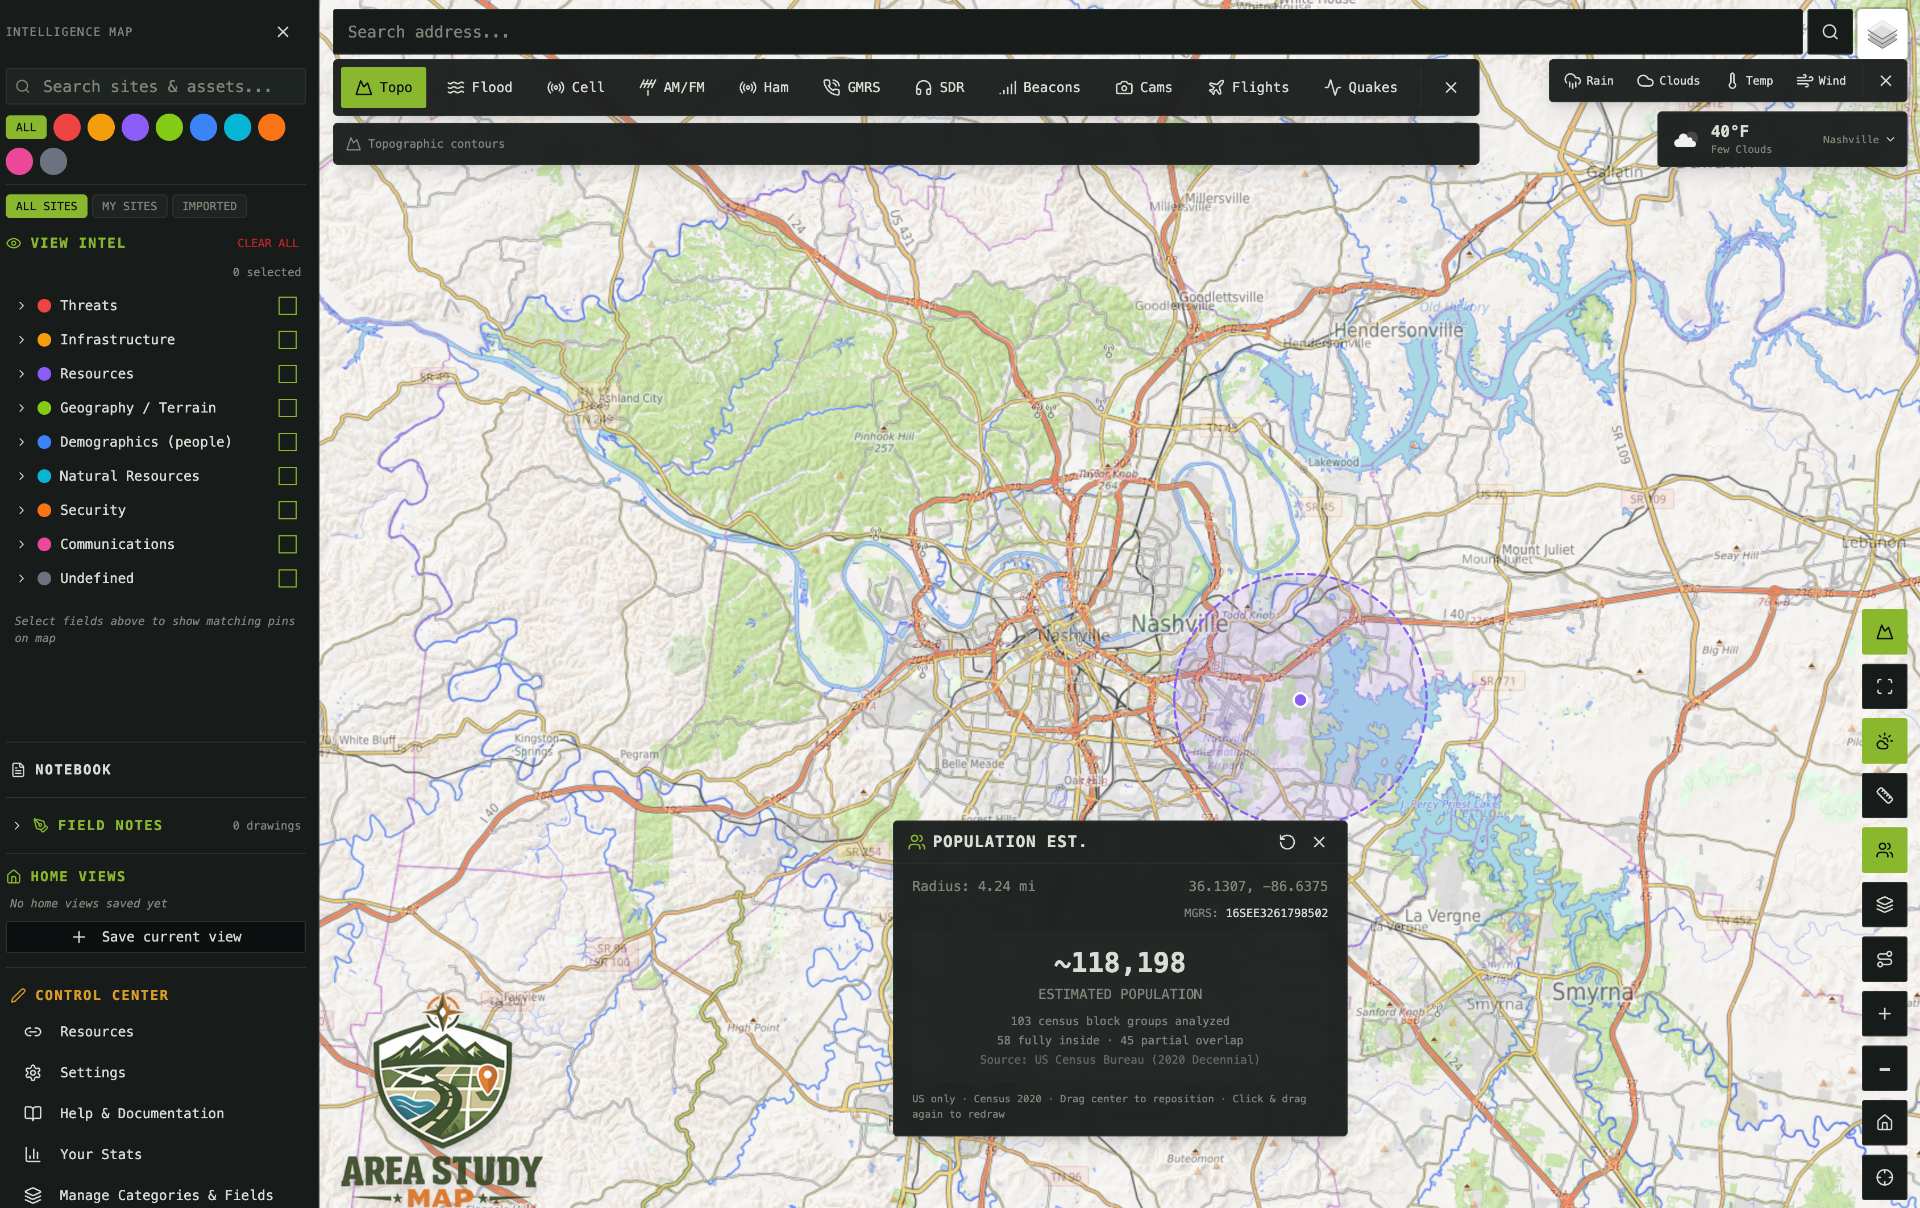
Task: Expand the Threats category
Action: (21, 306)
